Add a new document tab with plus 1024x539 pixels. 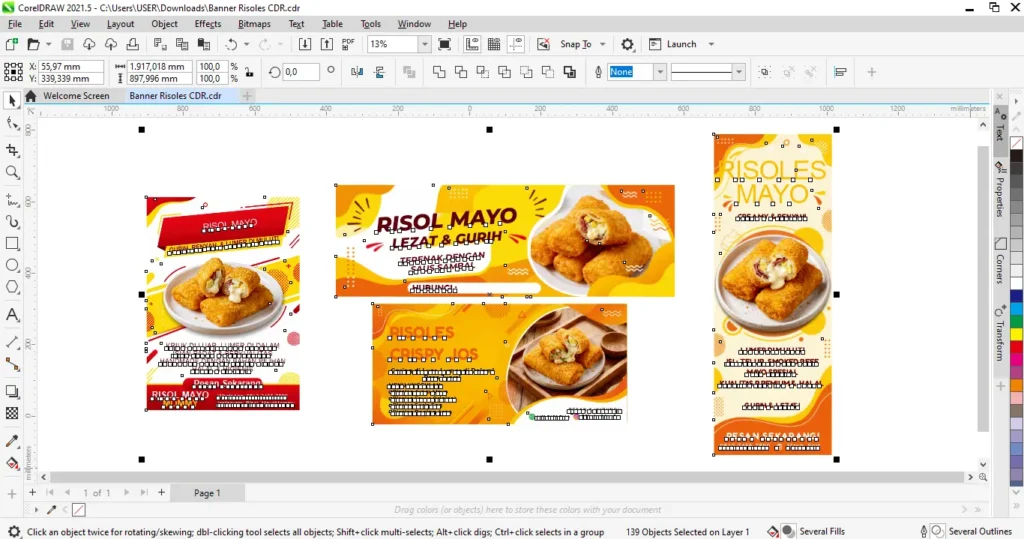click(247, 96)
